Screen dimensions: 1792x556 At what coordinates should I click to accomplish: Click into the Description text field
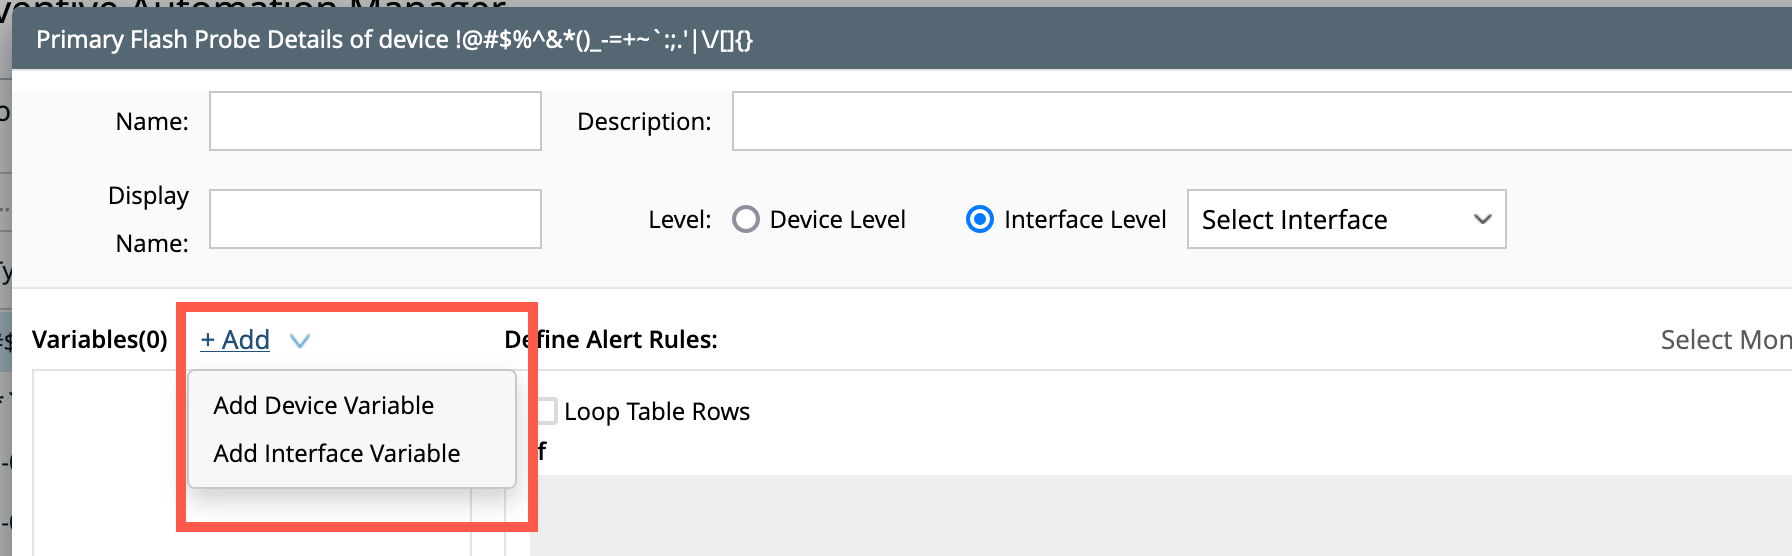pyautogui.click(x=1260, y=121)
